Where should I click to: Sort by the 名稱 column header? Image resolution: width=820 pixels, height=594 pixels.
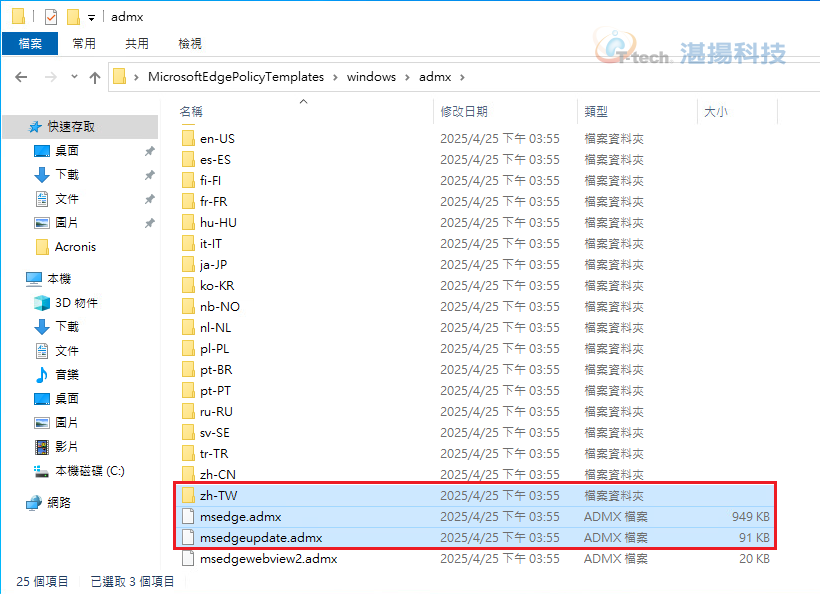pyautogui.click(x=191, y=111)
